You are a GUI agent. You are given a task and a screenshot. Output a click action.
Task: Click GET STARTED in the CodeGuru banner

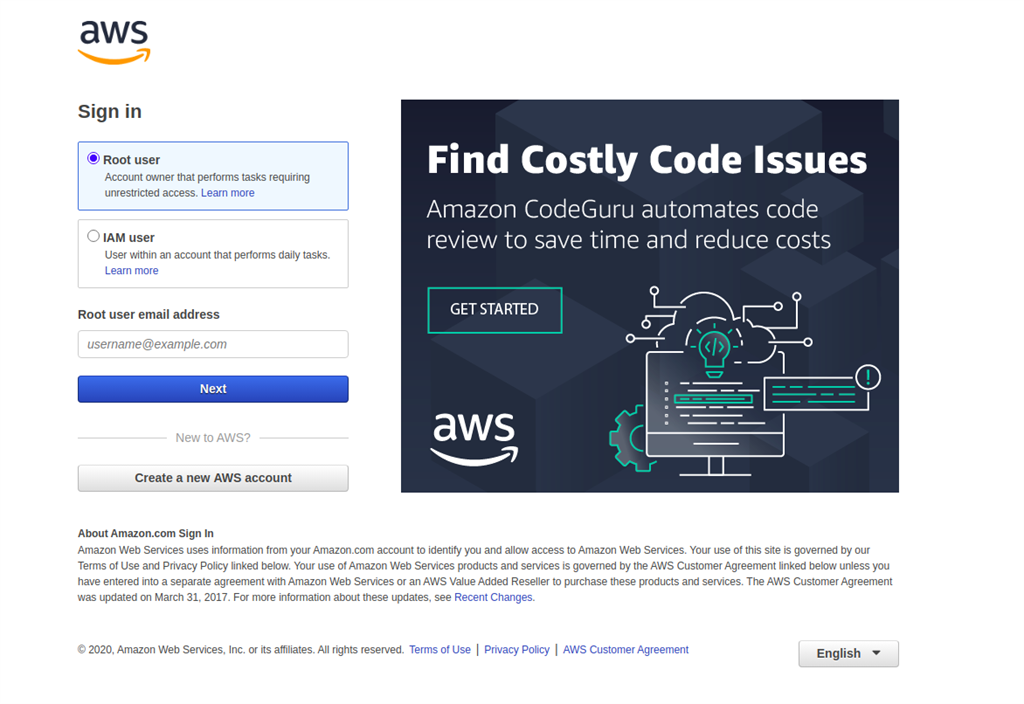495,310
